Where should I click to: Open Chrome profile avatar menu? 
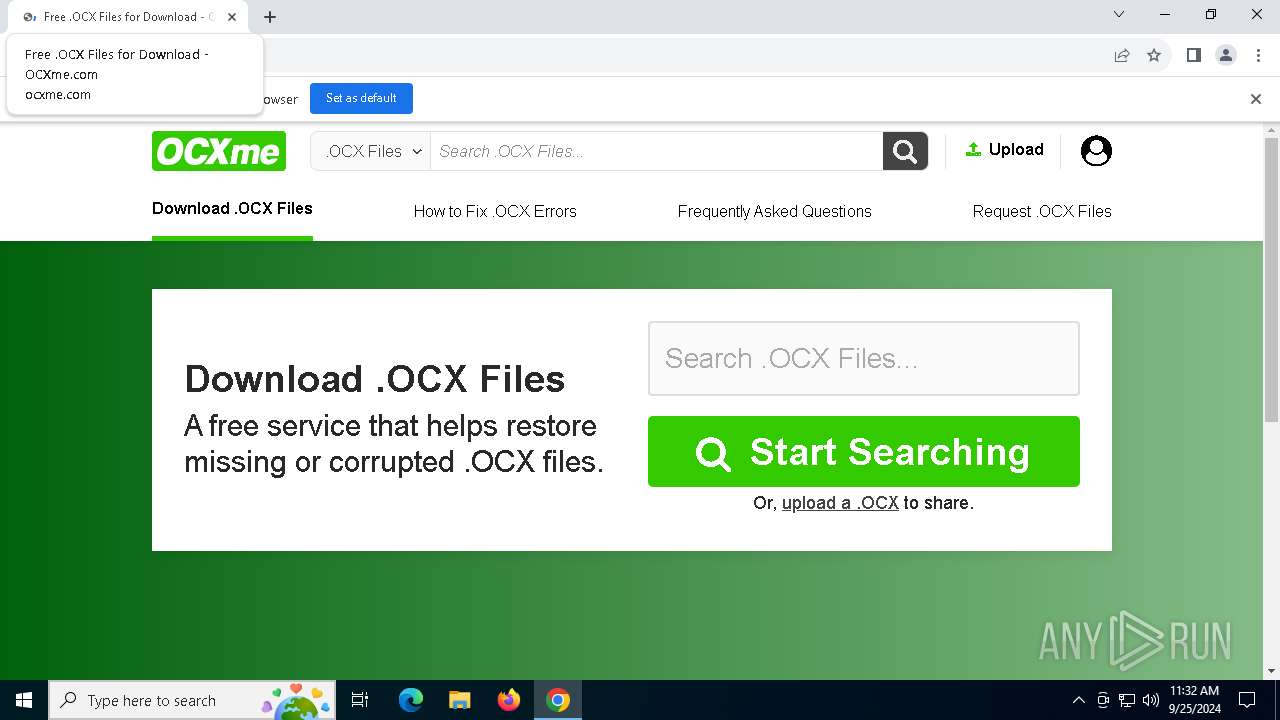pyautogui.click(x=1226, y=55)
